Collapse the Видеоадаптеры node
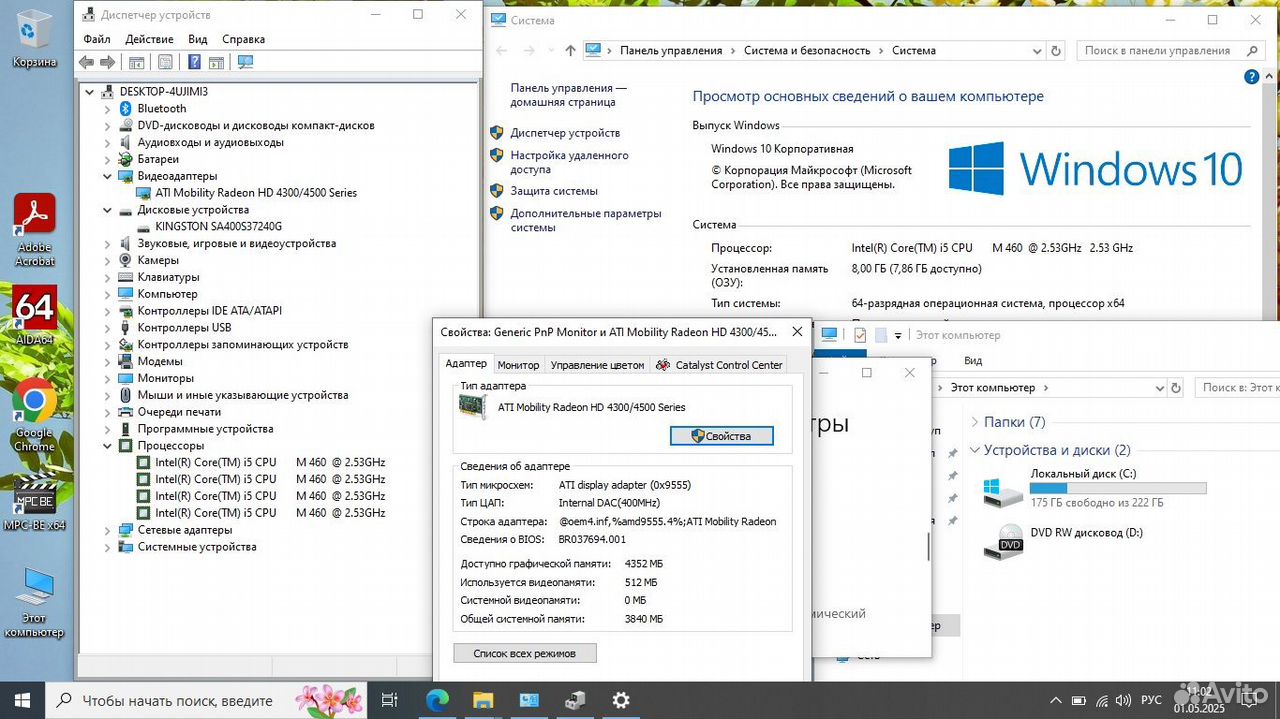The height and width of the screenshot is (719, 1280). (x=108, y=176)
